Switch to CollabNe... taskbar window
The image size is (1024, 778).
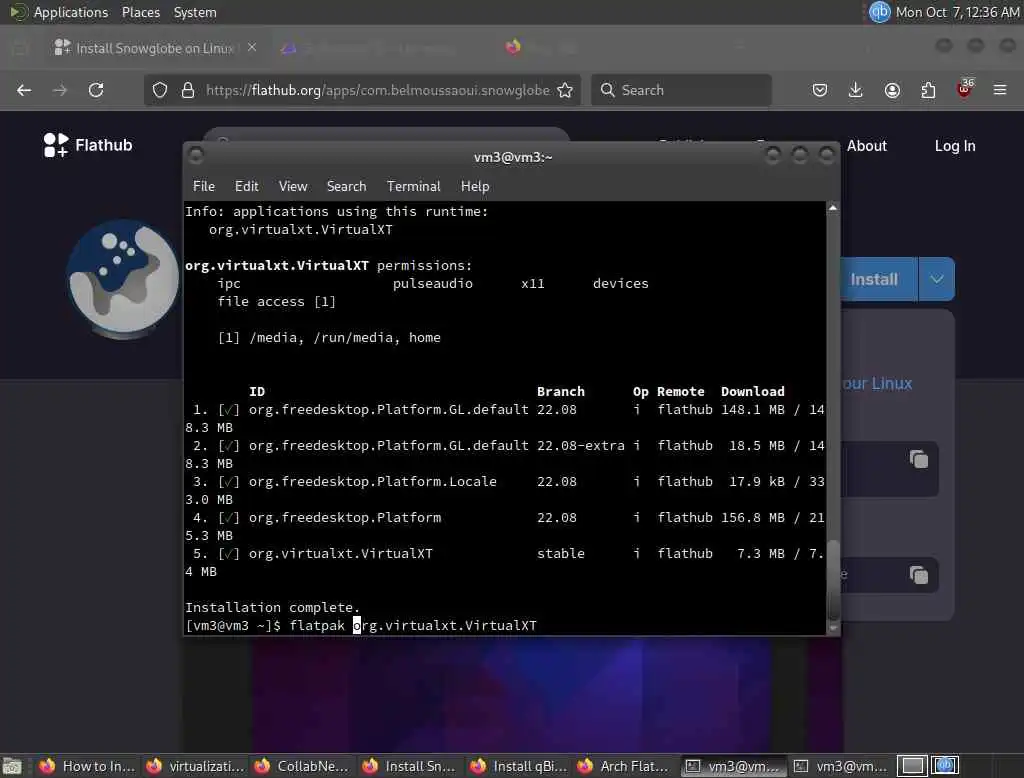pyautogui.click(x=303, y=766)
